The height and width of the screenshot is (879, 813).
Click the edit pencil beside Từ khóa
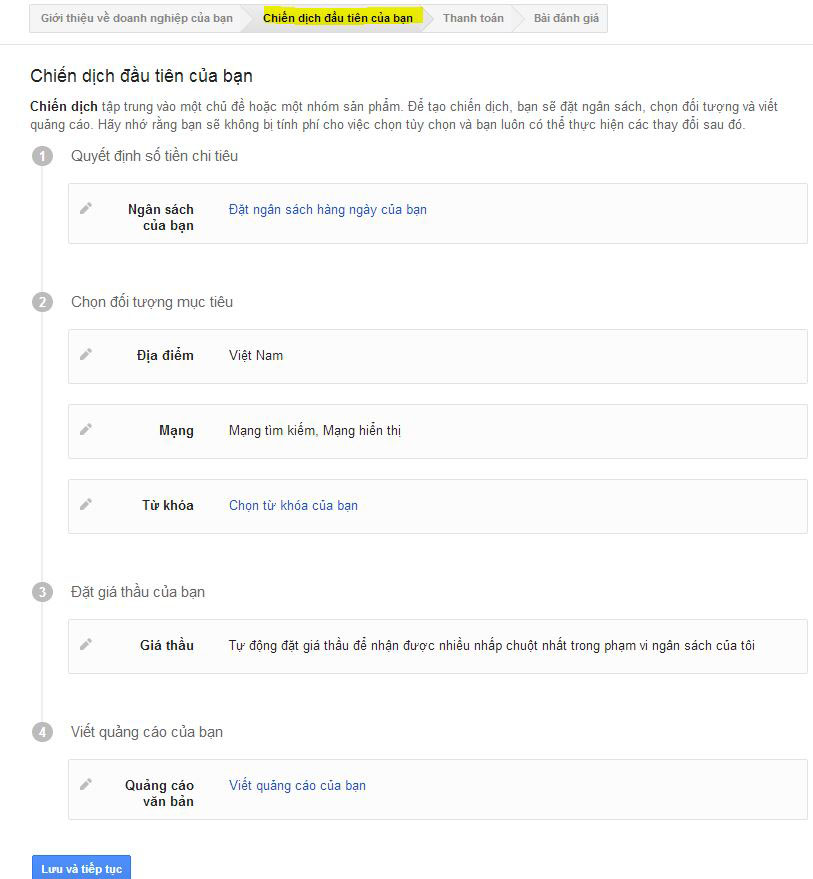(86, 505)
